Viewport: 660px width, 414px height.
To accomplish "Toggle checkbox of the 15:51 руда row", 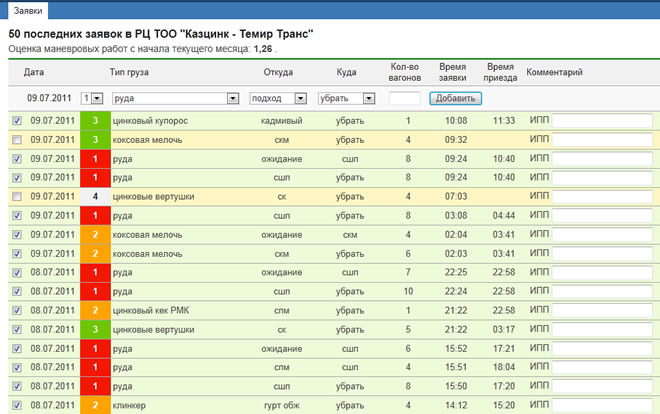I will [17, 367].
